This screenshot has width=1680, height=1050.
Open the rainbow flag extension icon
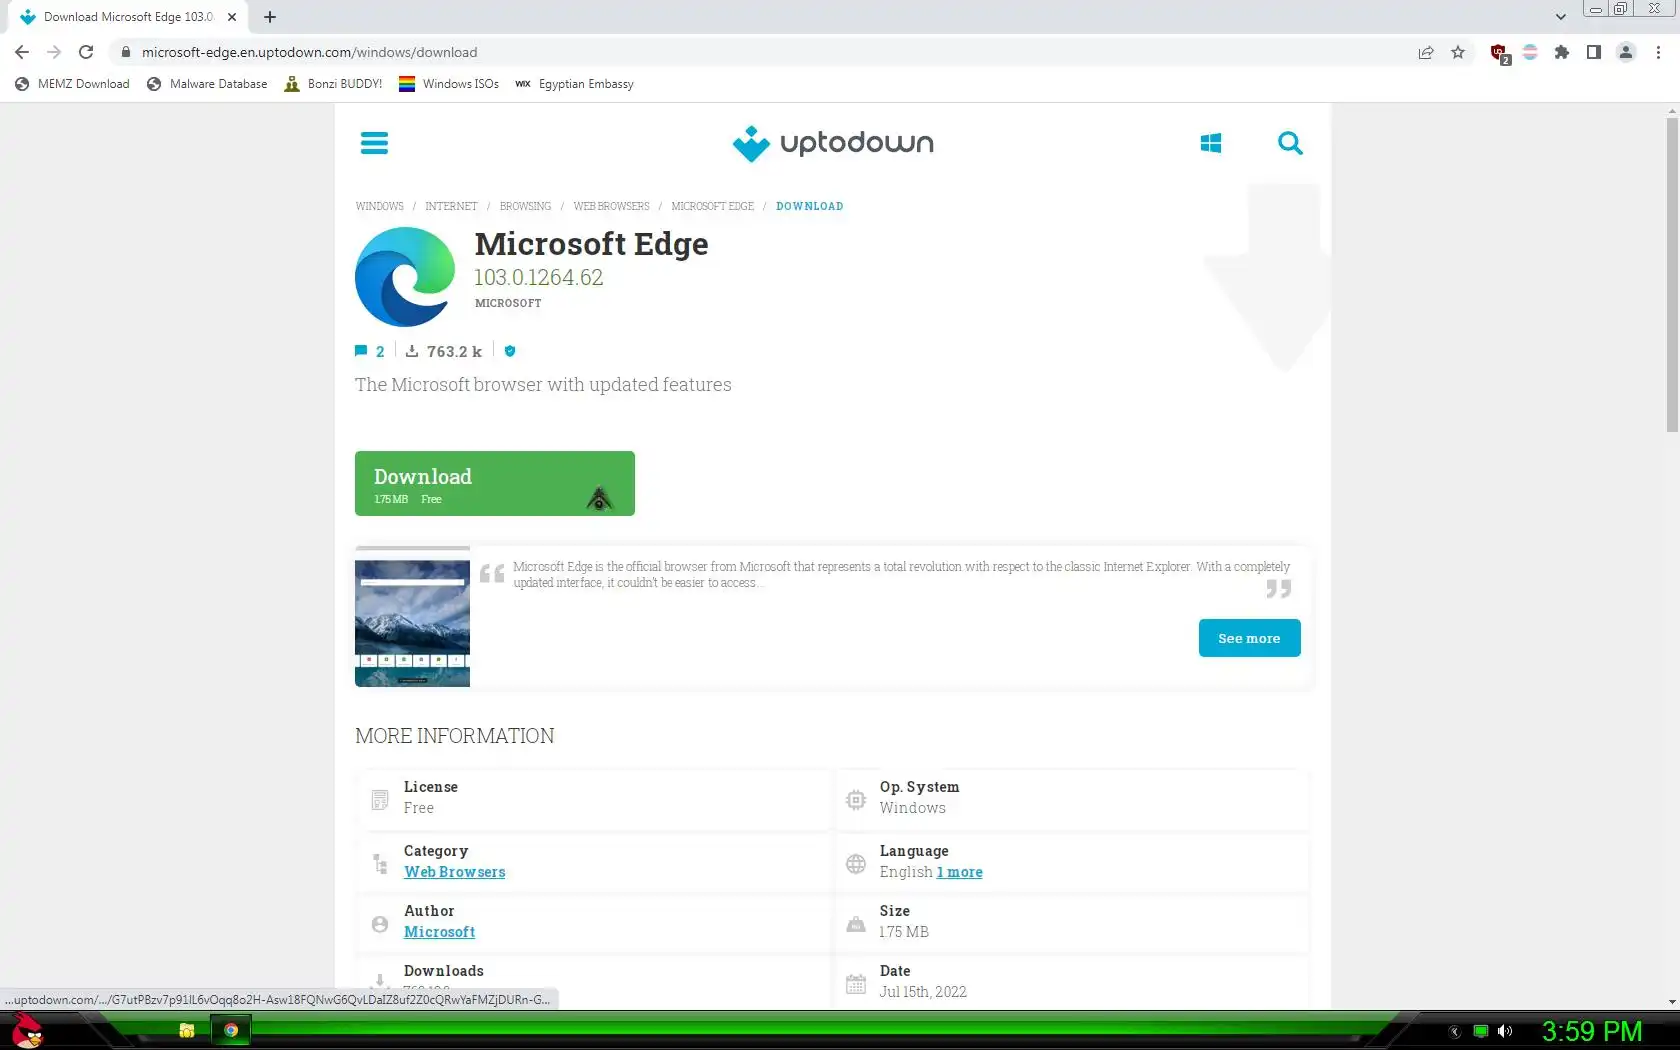1530,52
